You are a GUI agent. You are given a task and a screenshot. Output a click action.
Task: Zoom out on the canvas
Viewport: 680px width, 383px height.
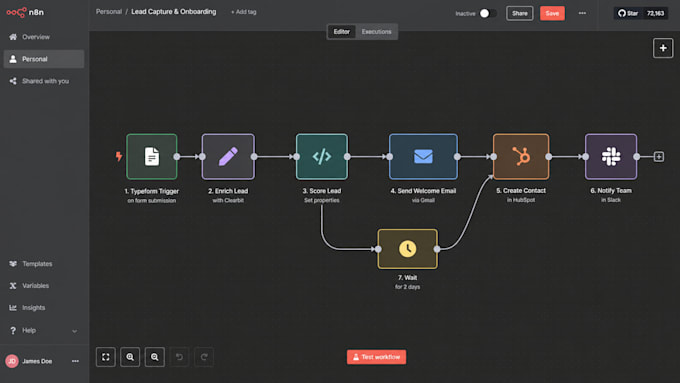(155, 357)
